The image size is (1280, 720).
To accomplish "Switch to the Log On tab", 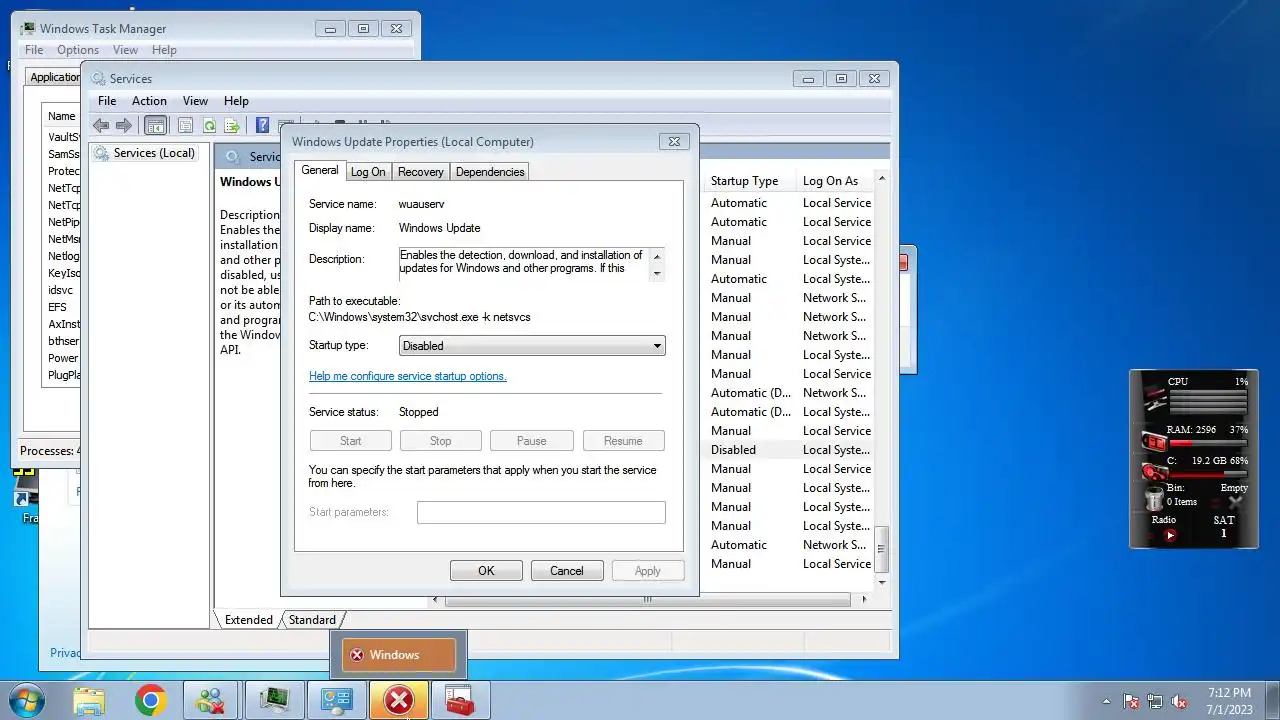I will tap(368, 172).
